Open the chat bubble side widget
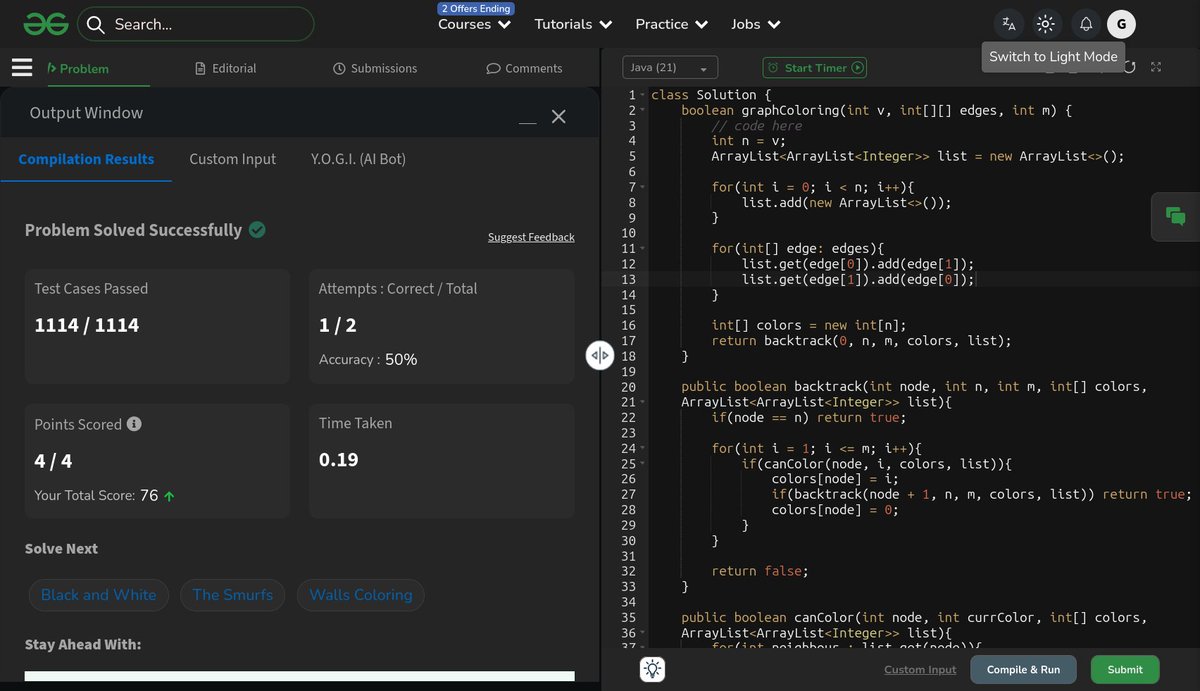The image size is (1200, 691). [1176, 216]
